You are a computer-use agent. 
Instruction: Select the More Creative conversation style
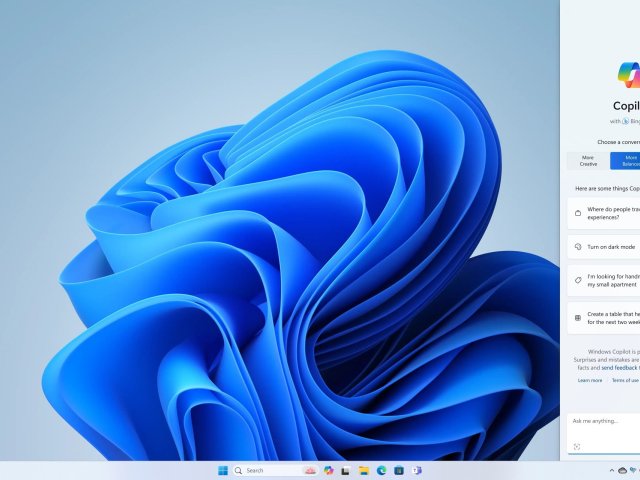(588, 161)
